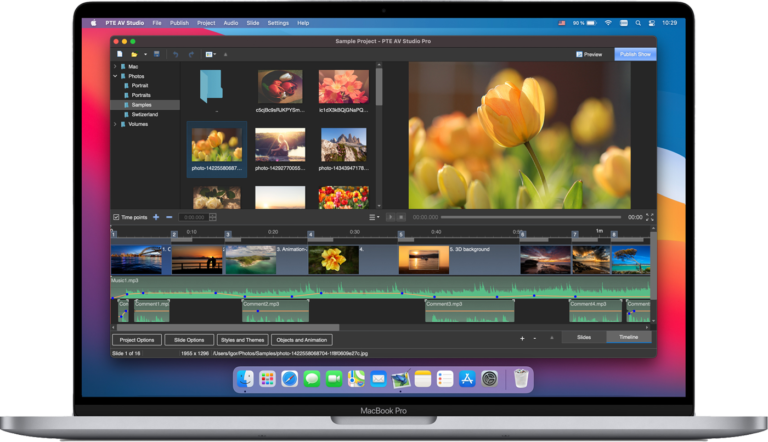Open PTE AV Studio Dock icon
Viewport: 768px width, 442px height.
[x=401, y=380]
